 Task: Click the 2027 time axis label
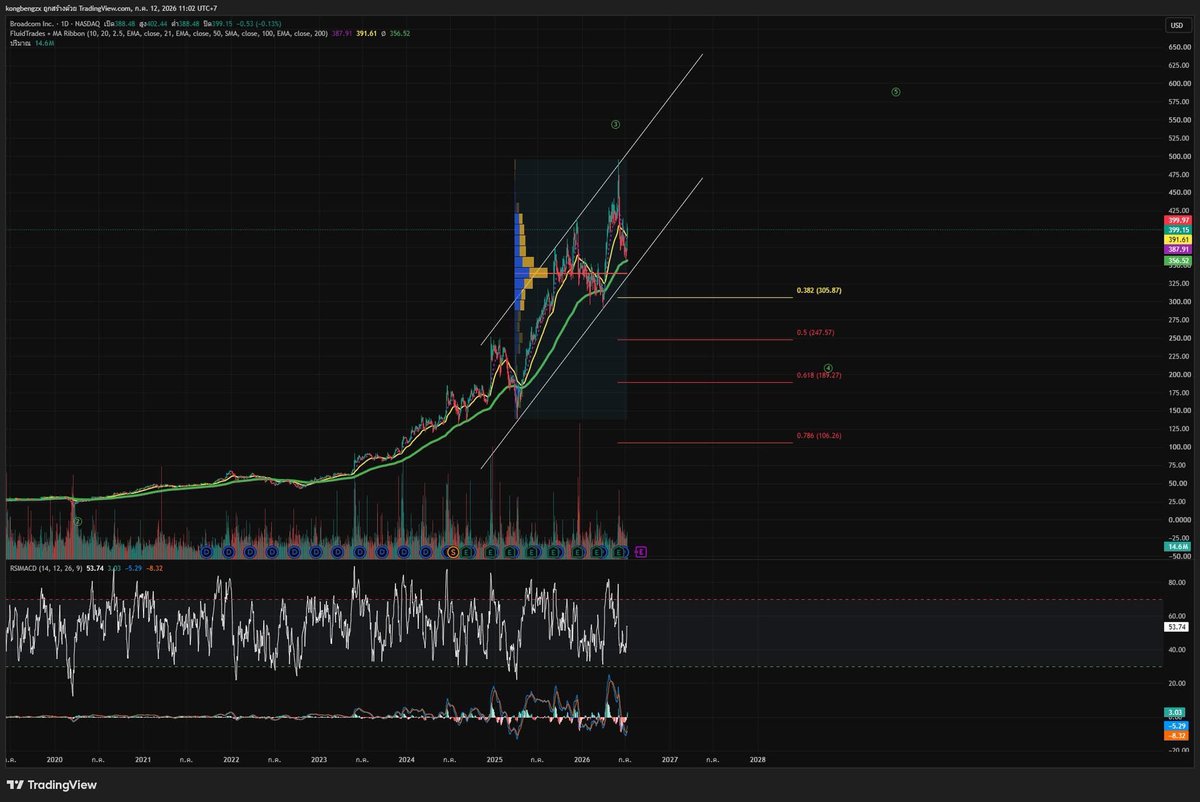tap(670, 760)
